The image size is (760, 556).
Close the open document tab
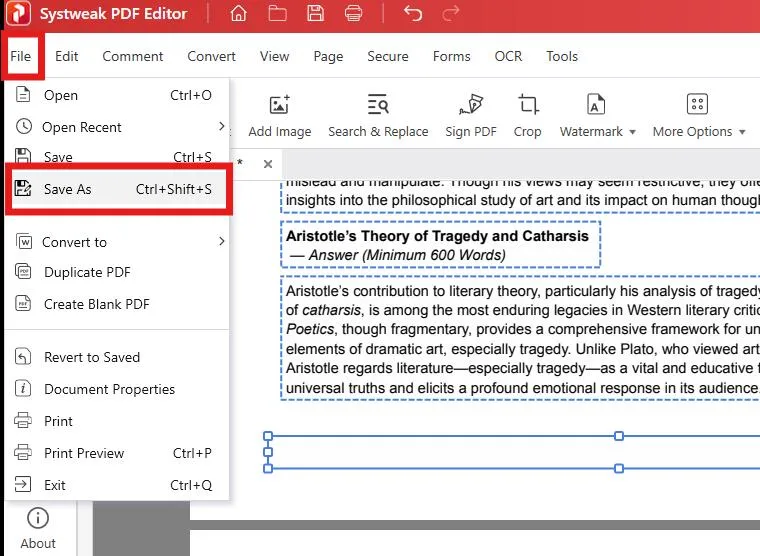(268, 164)
